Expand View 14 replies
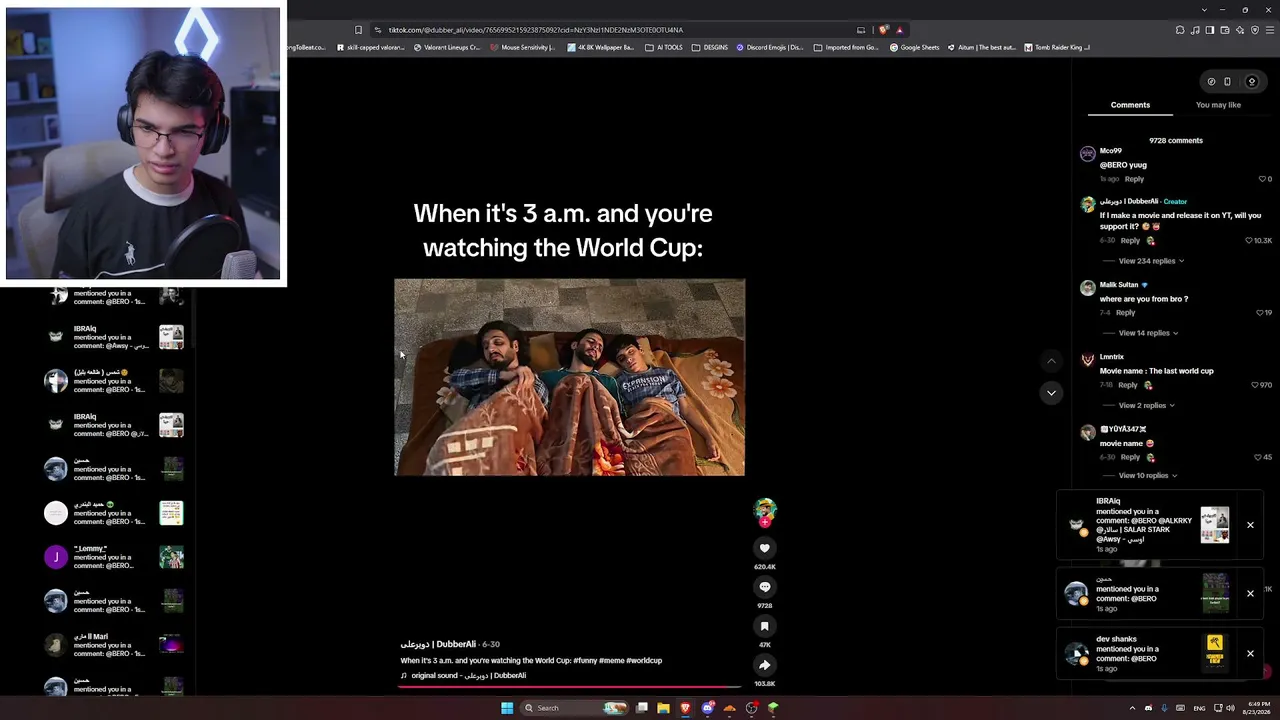Screen dimensions: 1280x720 pos(1148,333)
